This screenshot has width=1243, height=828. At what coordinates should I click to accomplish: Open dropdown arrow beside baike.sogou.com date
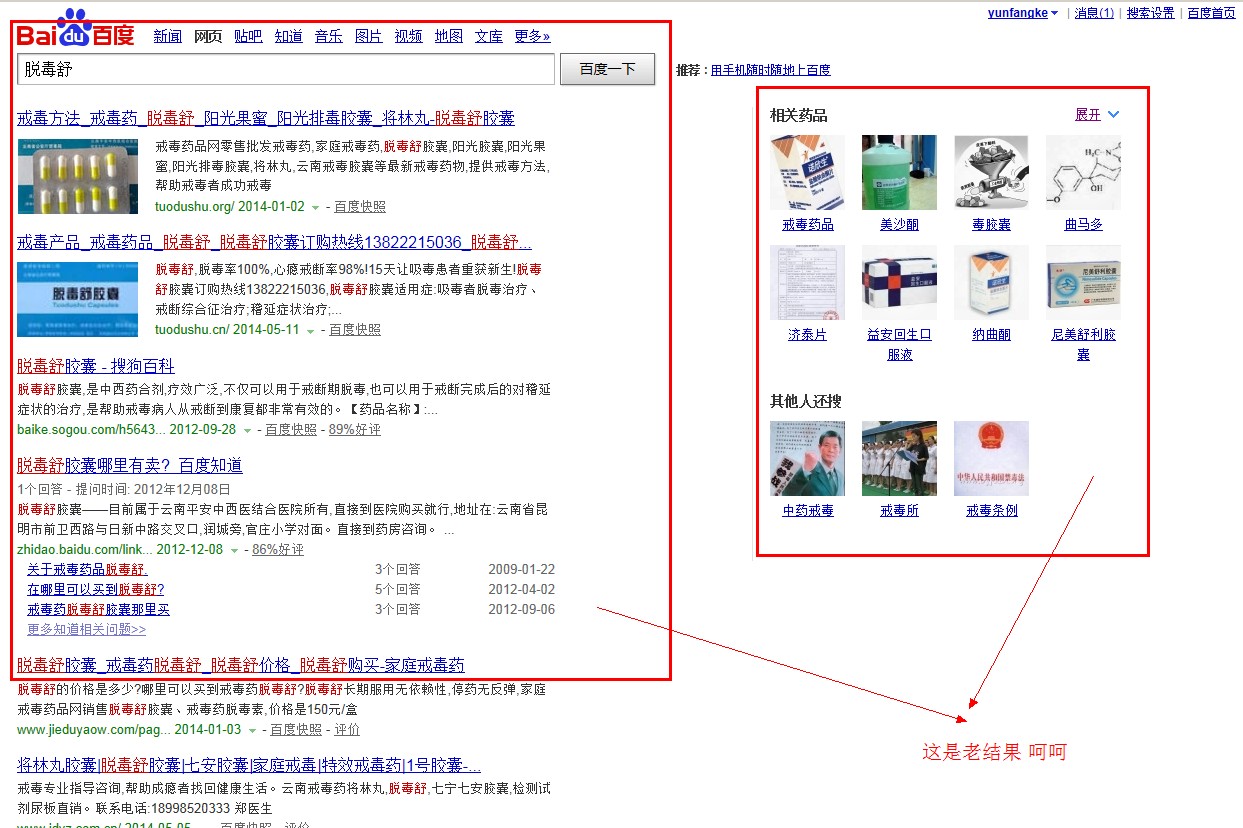pyautogui.click(x=248, y=430)
